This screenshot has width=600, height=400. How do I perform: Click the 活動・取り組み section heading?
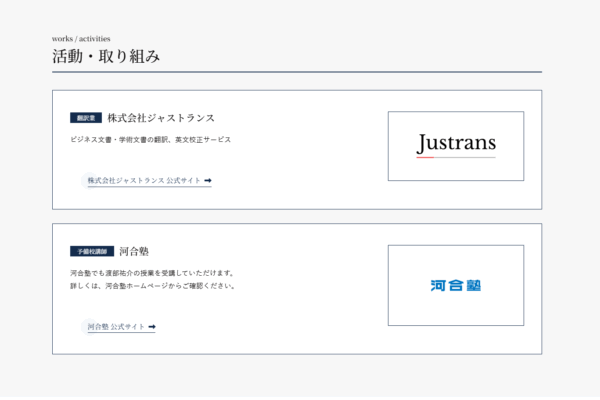pyautogui.click(x=106, y=57)
